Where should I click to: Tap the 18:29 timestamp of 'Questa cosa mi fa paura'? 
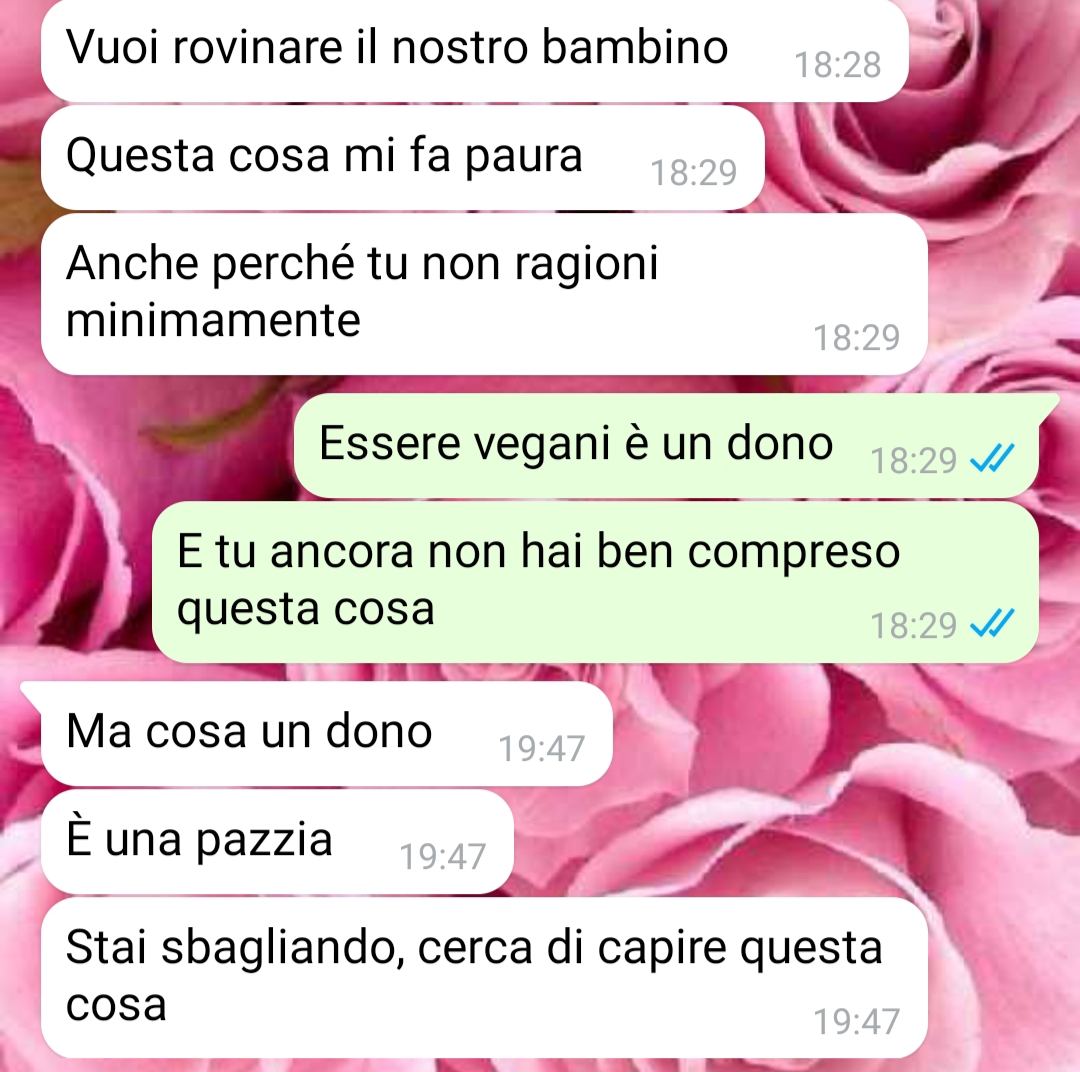(694, 173)
